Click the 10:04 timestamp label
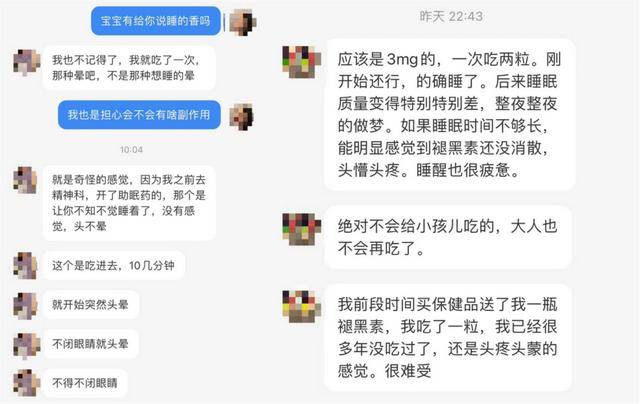 [131, 150]
